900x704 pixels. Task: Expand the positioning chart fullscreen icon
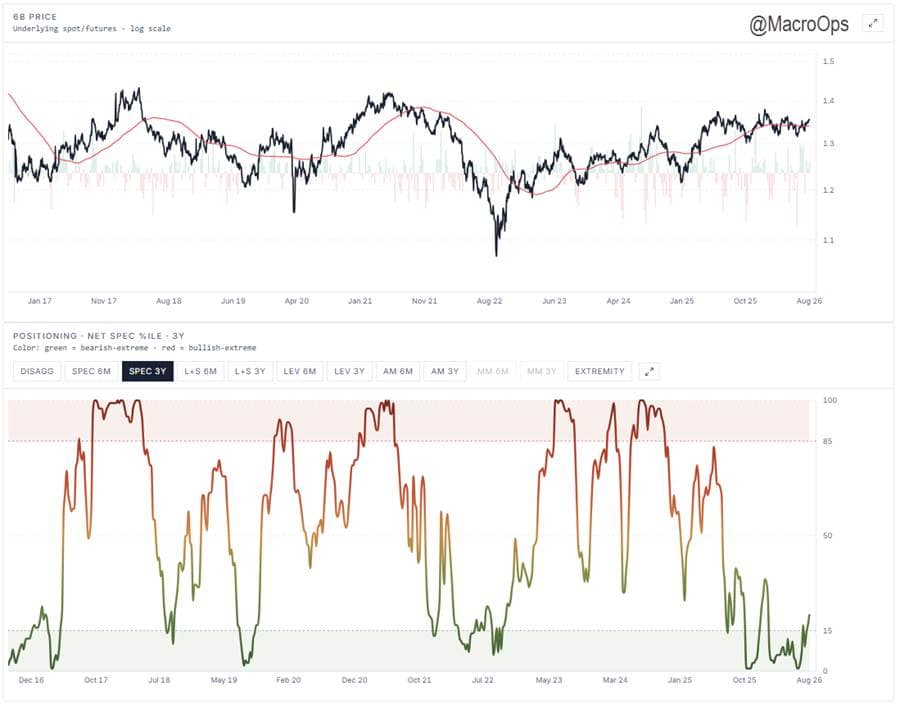(x=649, y=371)
